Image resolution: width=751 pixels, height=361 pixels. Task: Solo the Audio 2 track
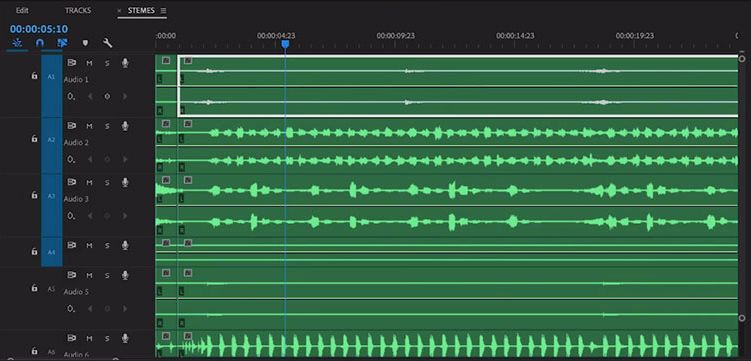(107, 126)
